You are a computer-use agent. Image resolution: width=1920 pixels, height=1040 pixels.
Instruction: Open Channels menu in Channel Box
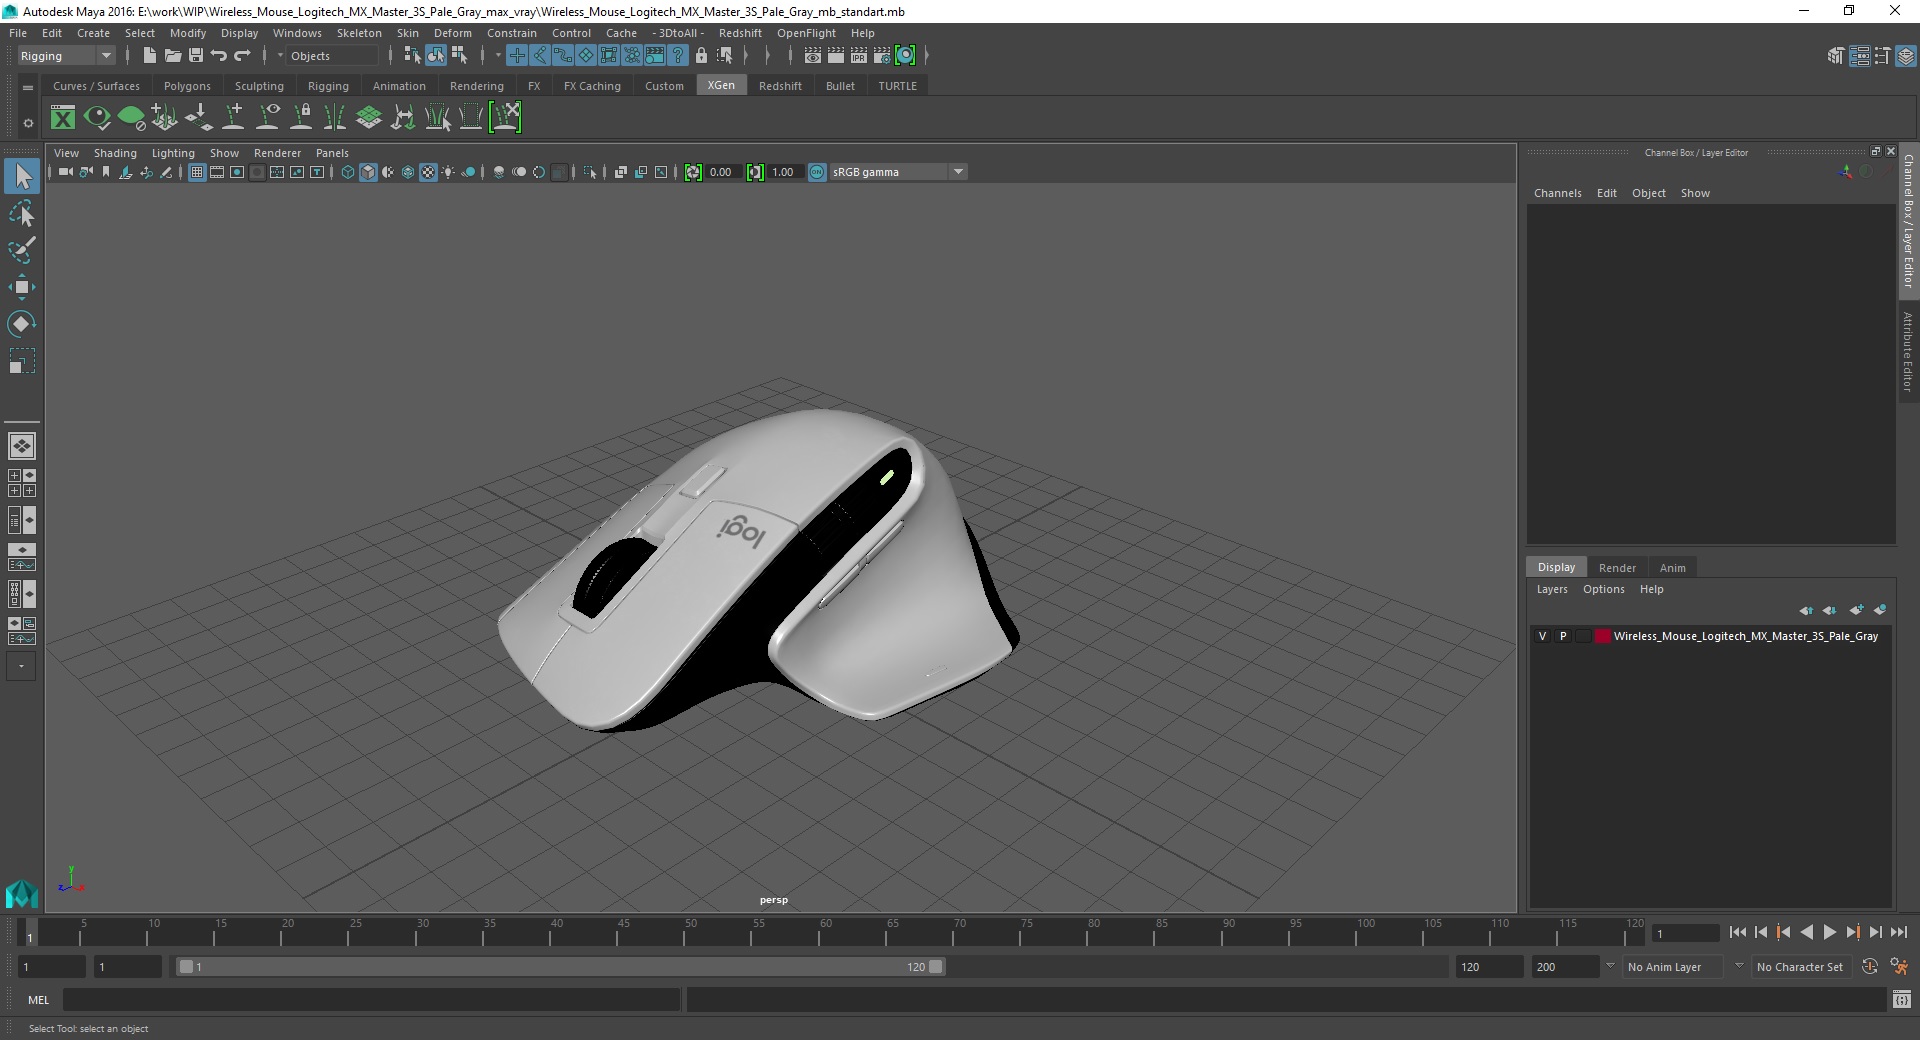pyautogui.click(x=1557, y=193)
